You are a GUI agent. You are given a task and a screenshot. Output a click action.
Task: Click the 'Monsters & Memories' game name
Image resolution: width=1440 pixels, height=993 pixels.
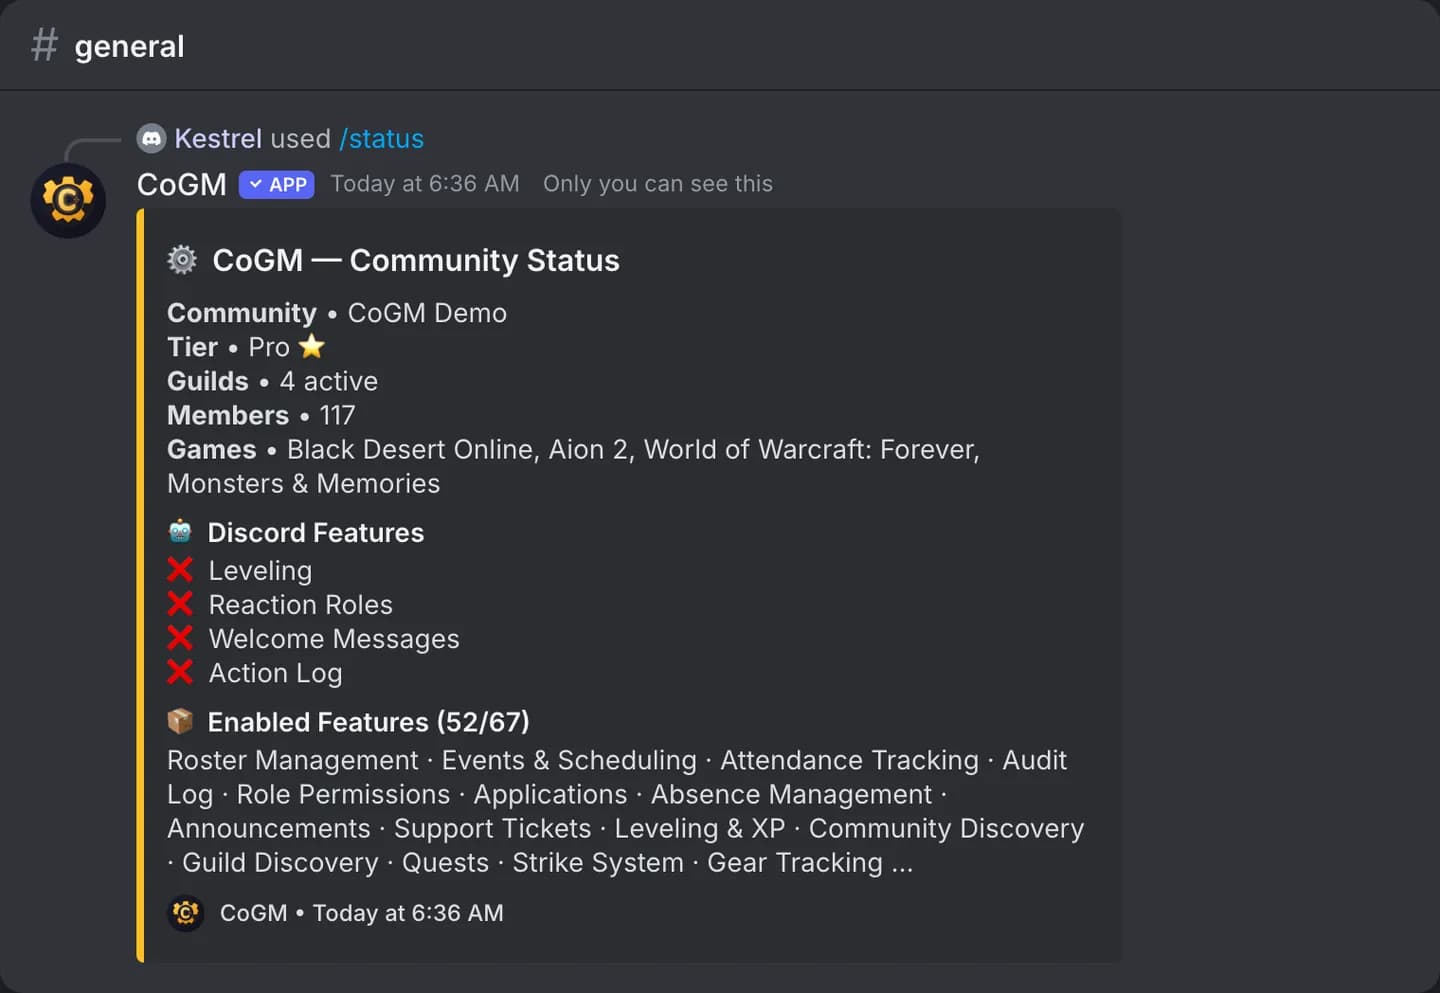304,483
